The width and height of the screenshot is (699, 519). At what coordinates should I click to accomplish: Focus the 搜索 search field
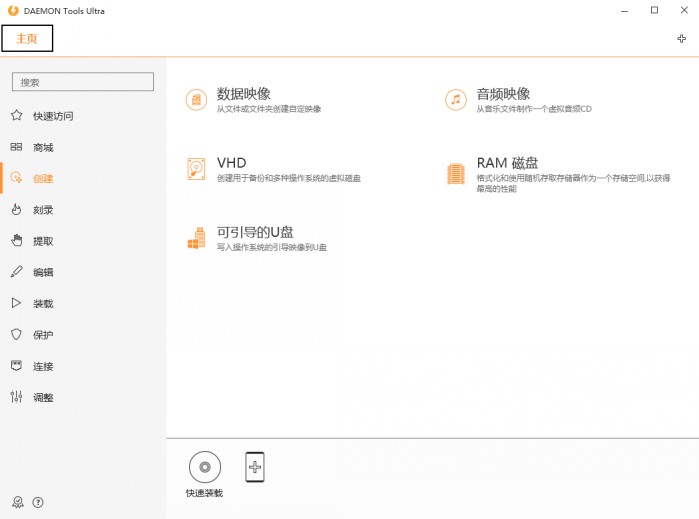tap(83, 82)
